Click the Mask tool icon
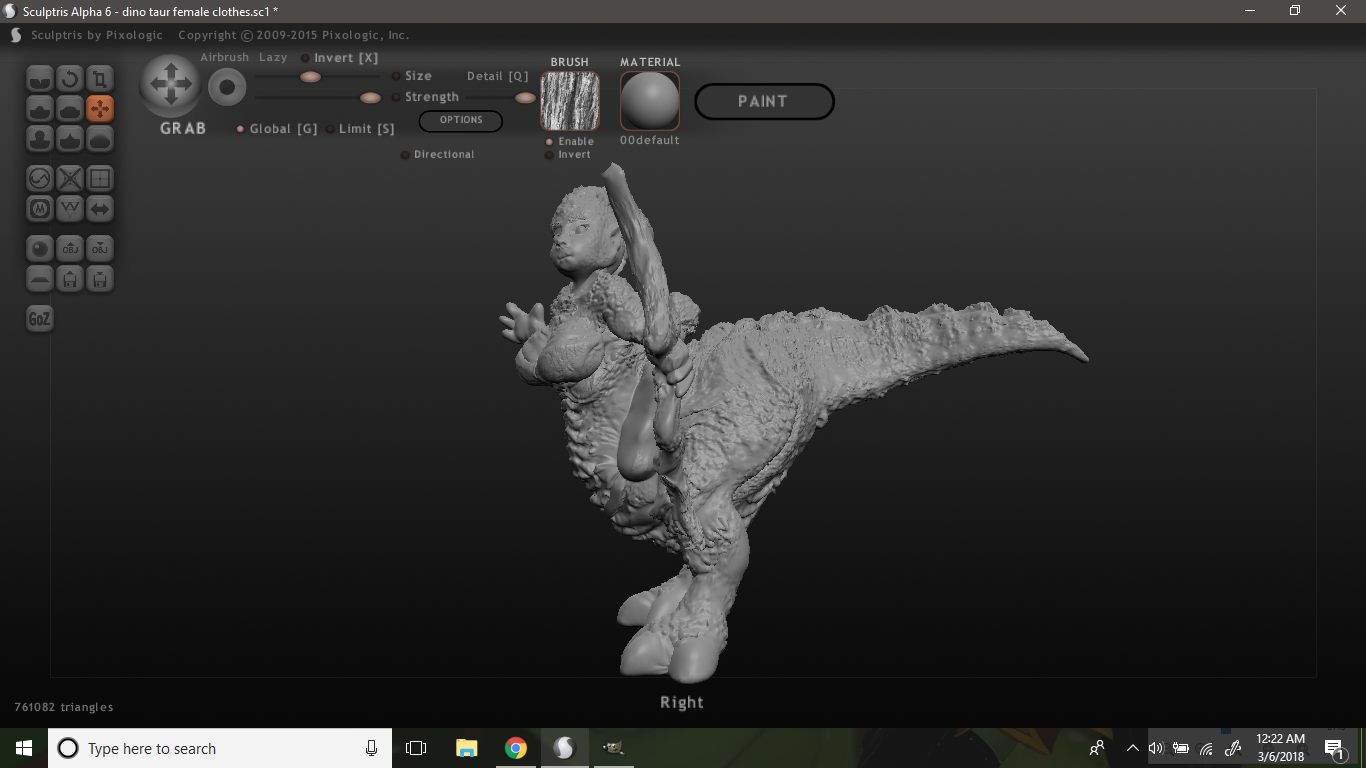Viewport: 1366px width, 768px height. point(40,209)
